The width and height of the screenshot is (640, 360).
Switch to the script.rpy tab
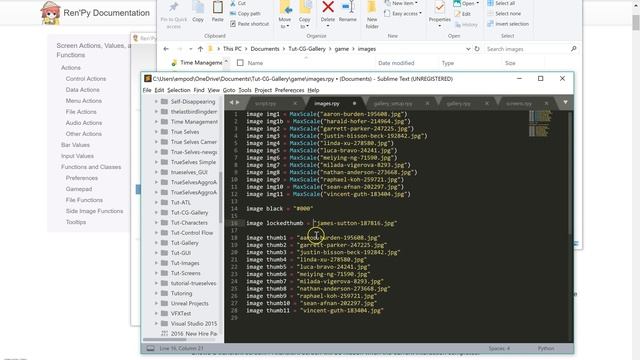point(265,104)
